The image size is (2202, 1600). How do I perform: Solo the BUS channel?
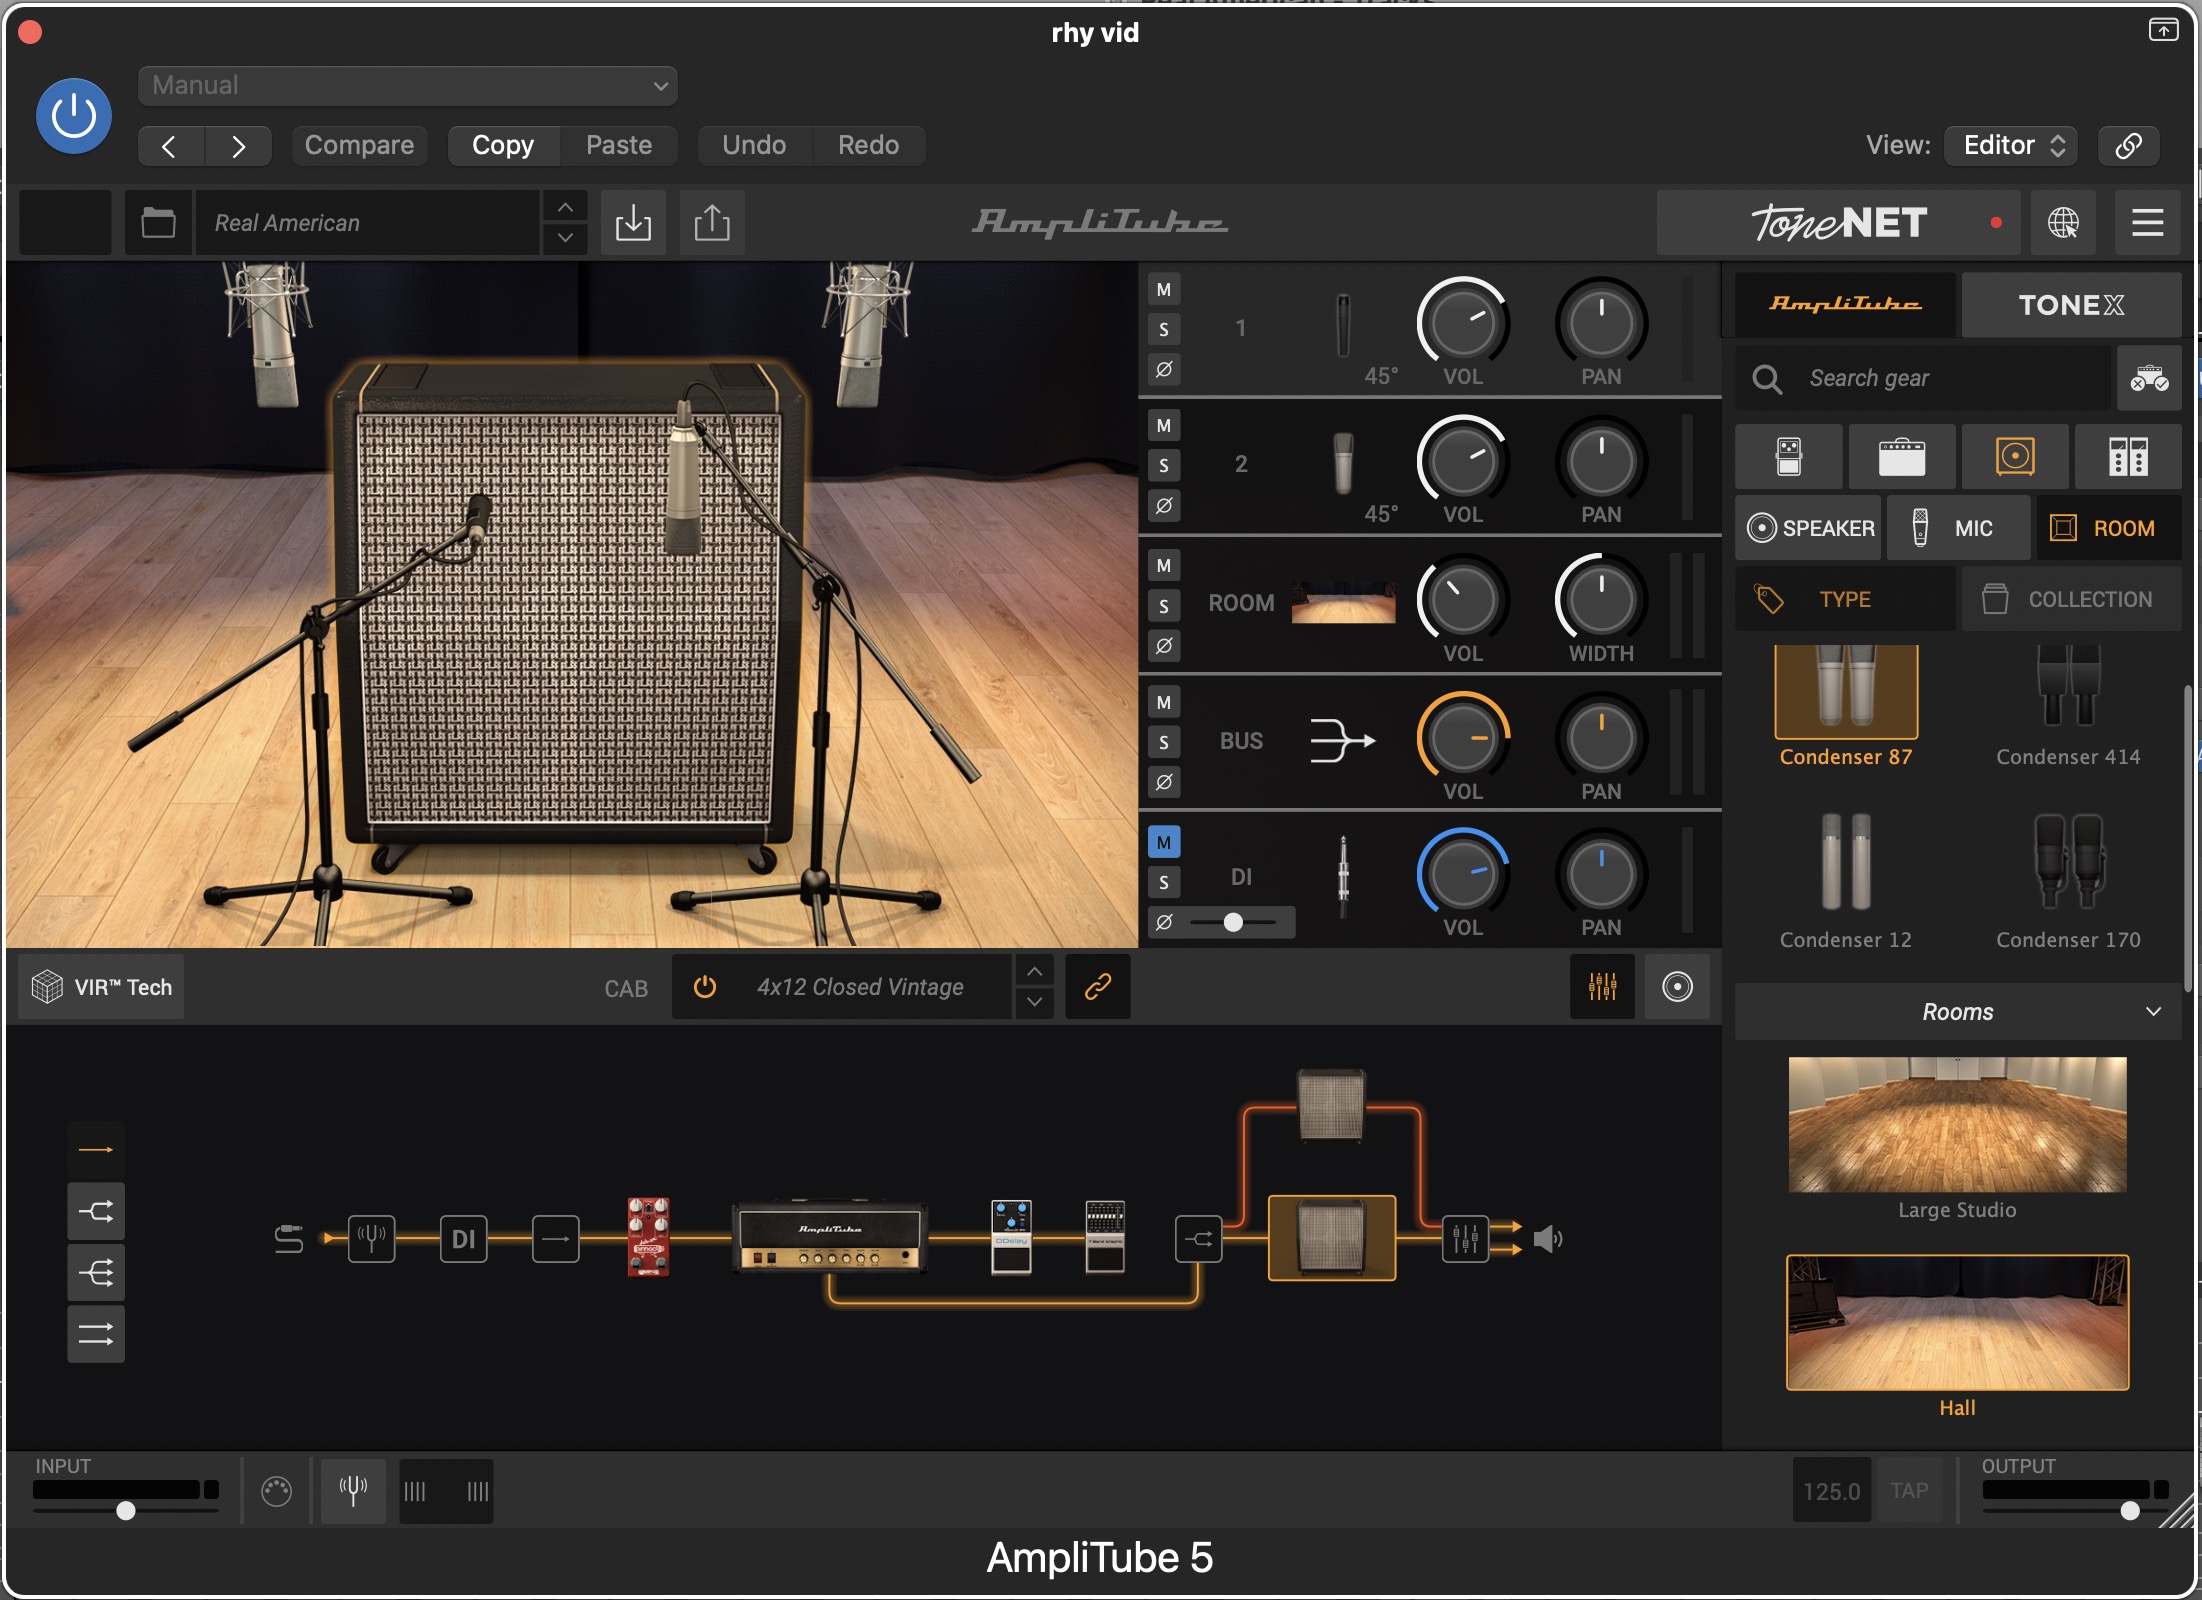(1164, 743)
